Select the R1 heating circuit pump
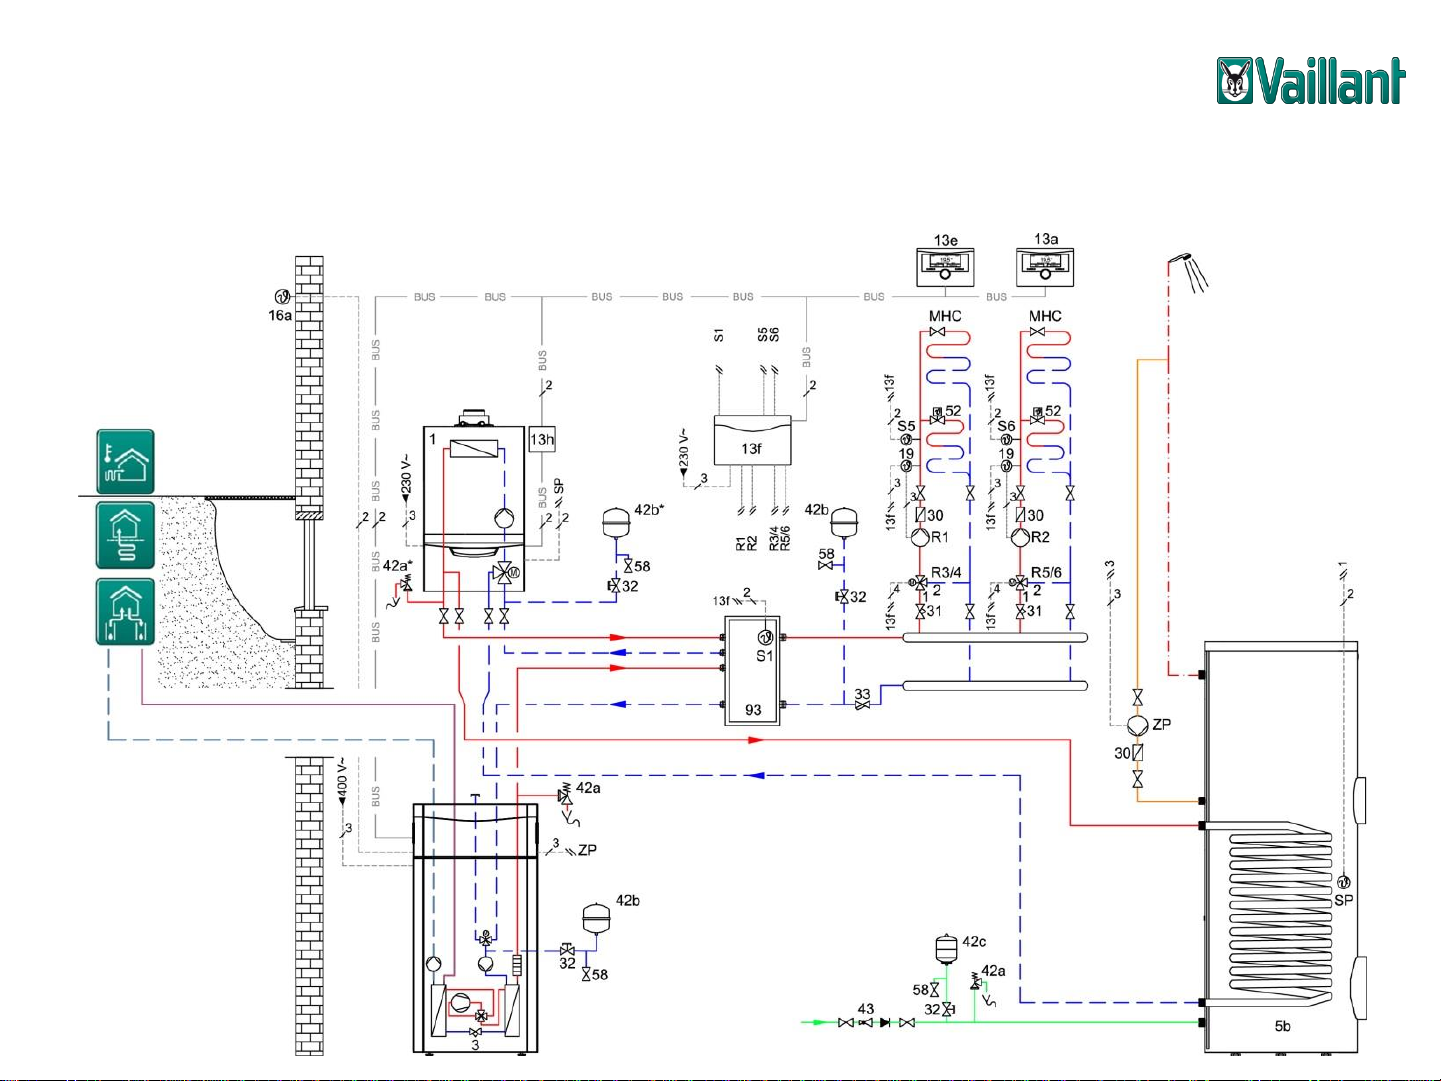Screen dimensions: 1441x1081 [920, 537]
